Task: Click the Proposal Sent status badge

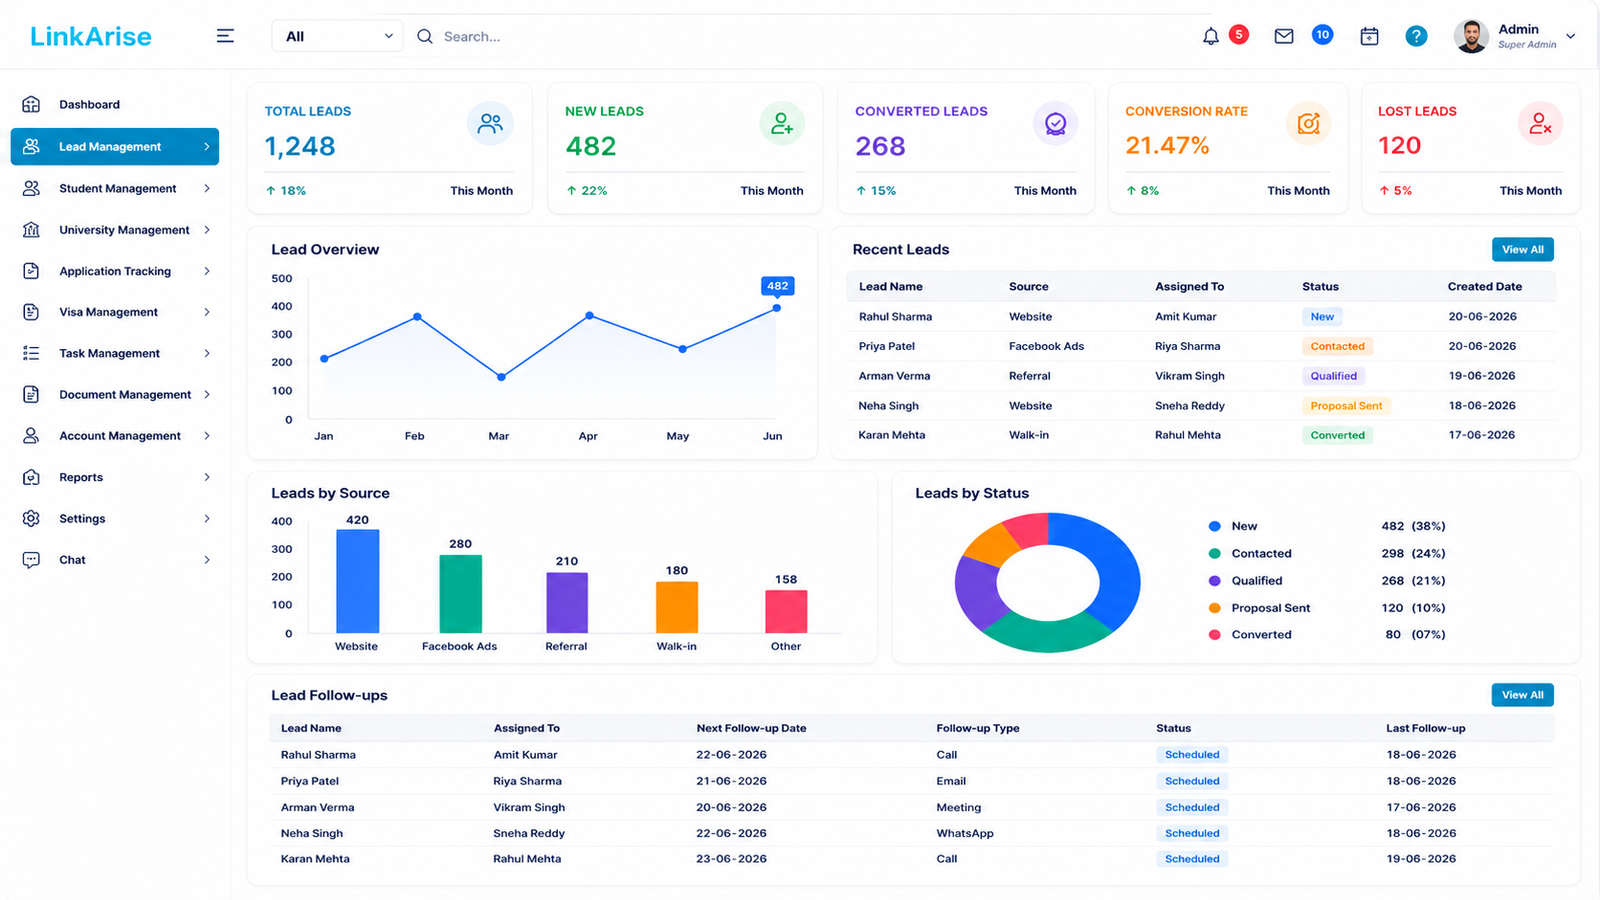Action: pos(1346,406)
